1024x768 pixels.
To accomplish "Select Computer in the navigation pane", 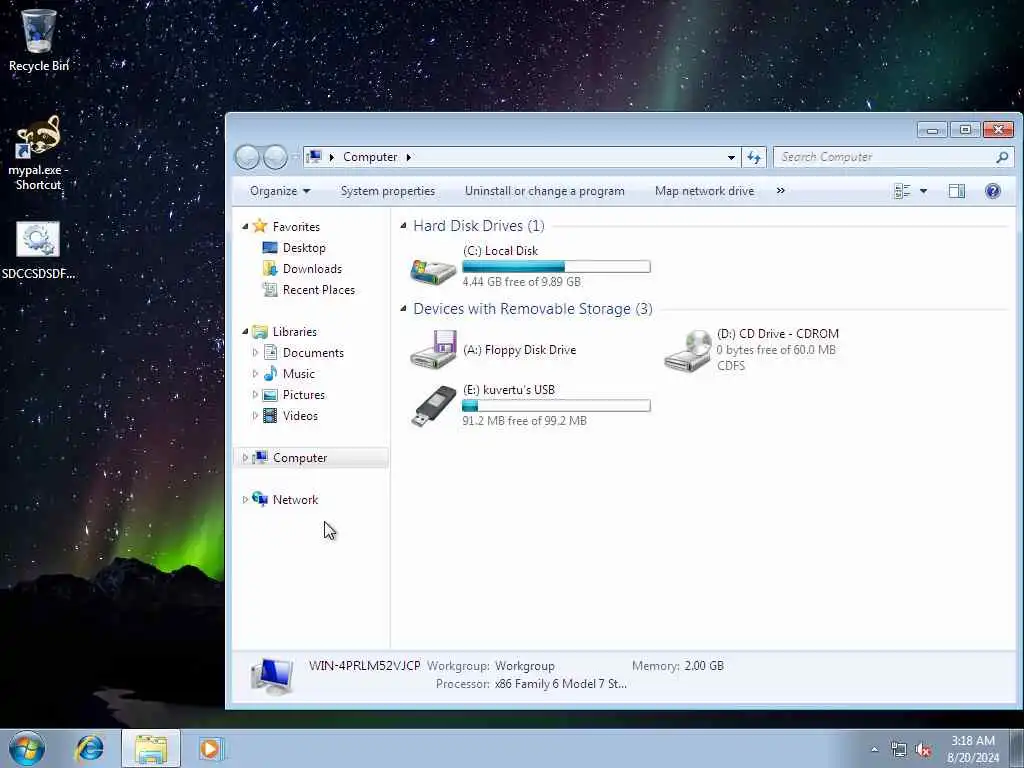I will point(311,458).
